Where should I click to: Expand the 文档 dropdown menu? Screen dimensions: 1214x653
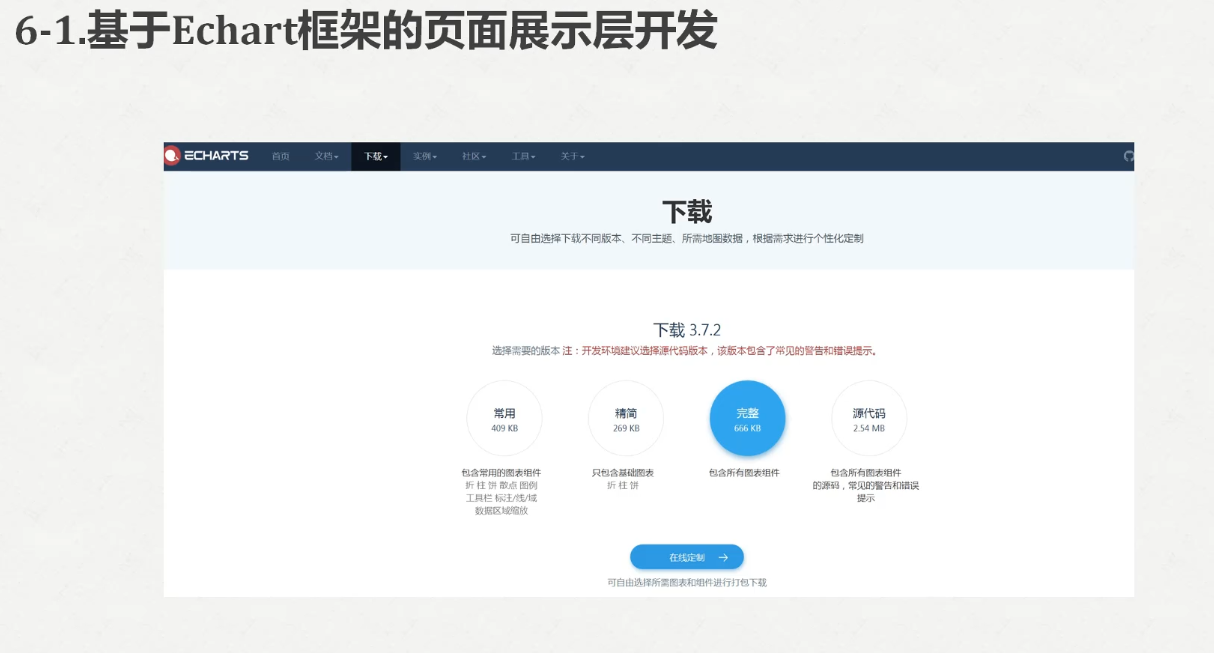(x=326, y=156)
